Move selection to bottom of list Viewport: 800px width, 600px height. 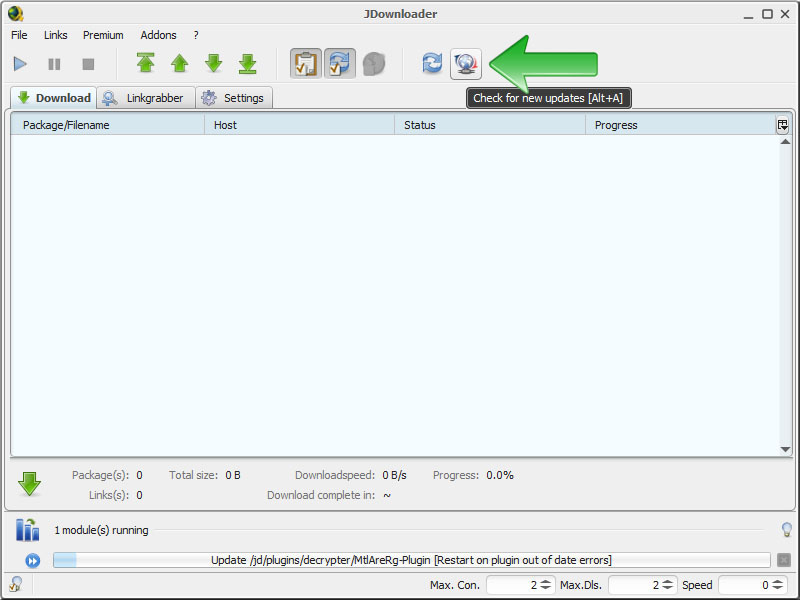[x=248, y=63]
